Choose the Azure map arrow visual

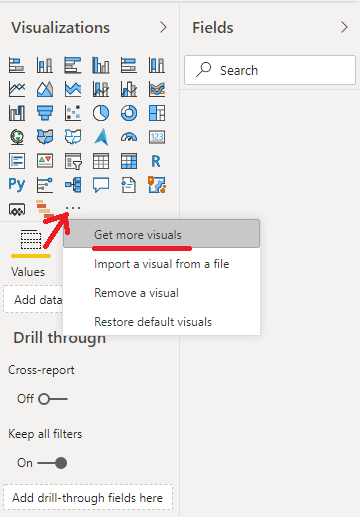101,137
